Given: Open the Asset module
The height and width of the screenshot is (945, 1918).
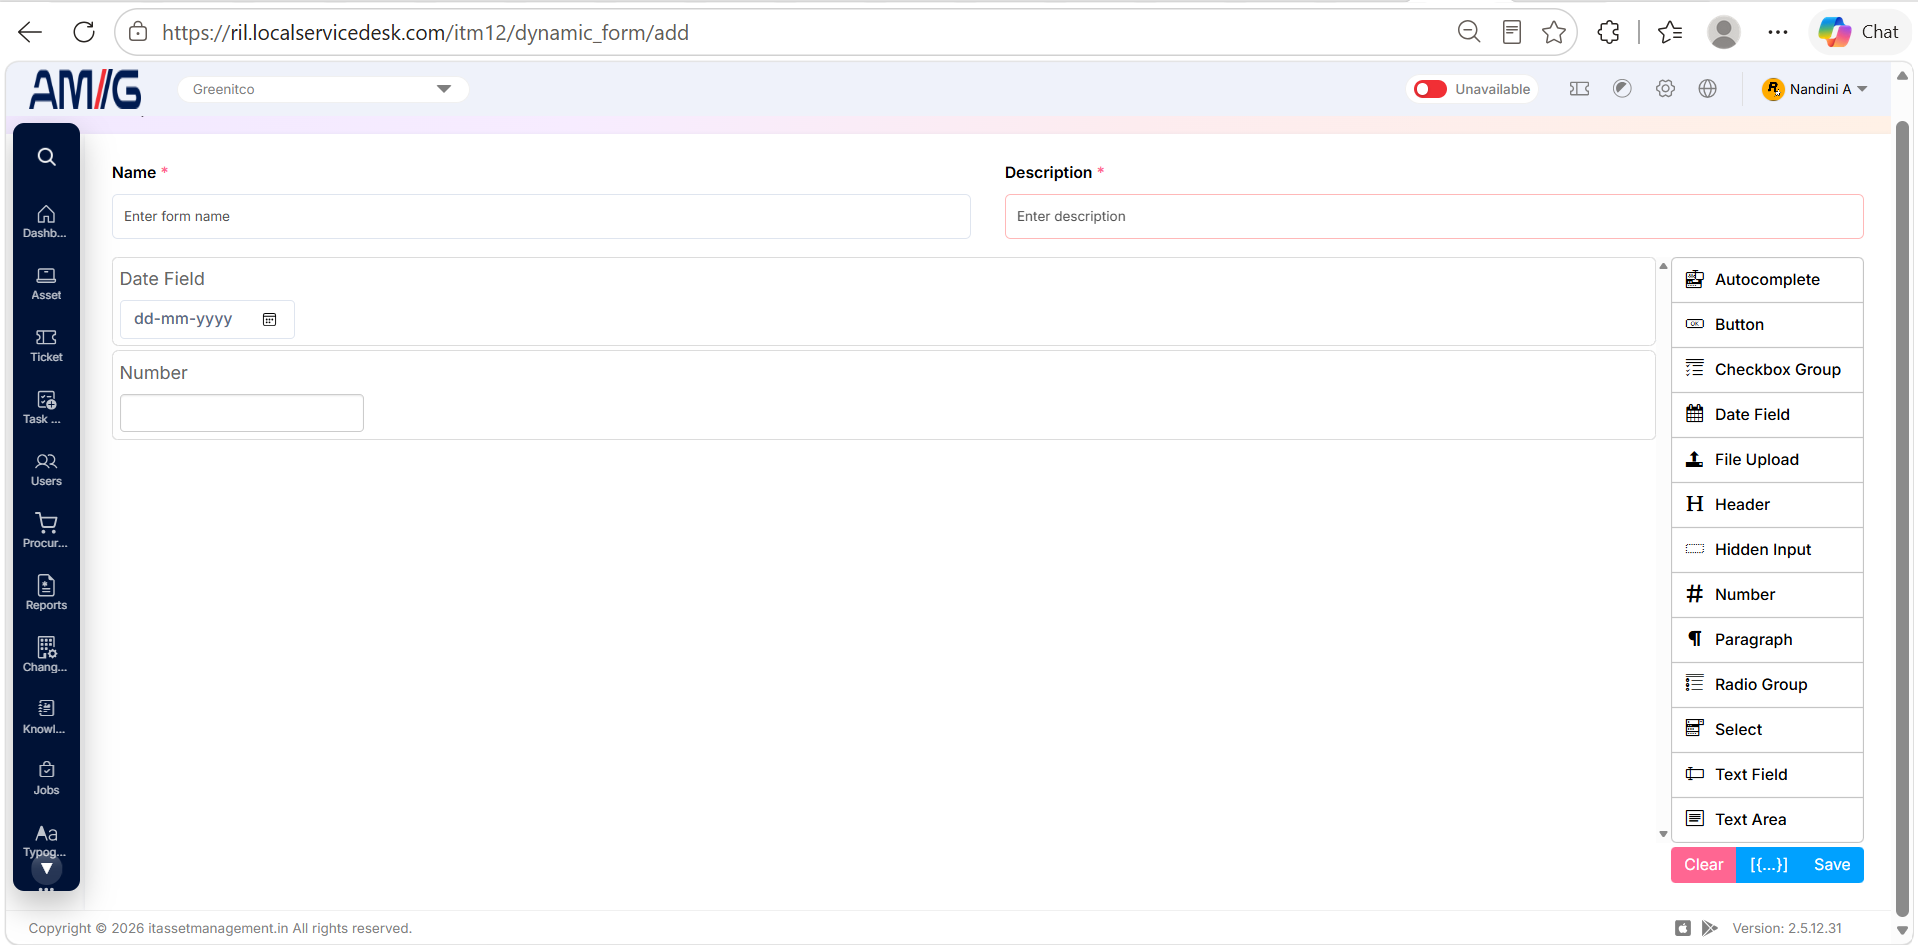Looking at the screenshot, I should 46,284.
